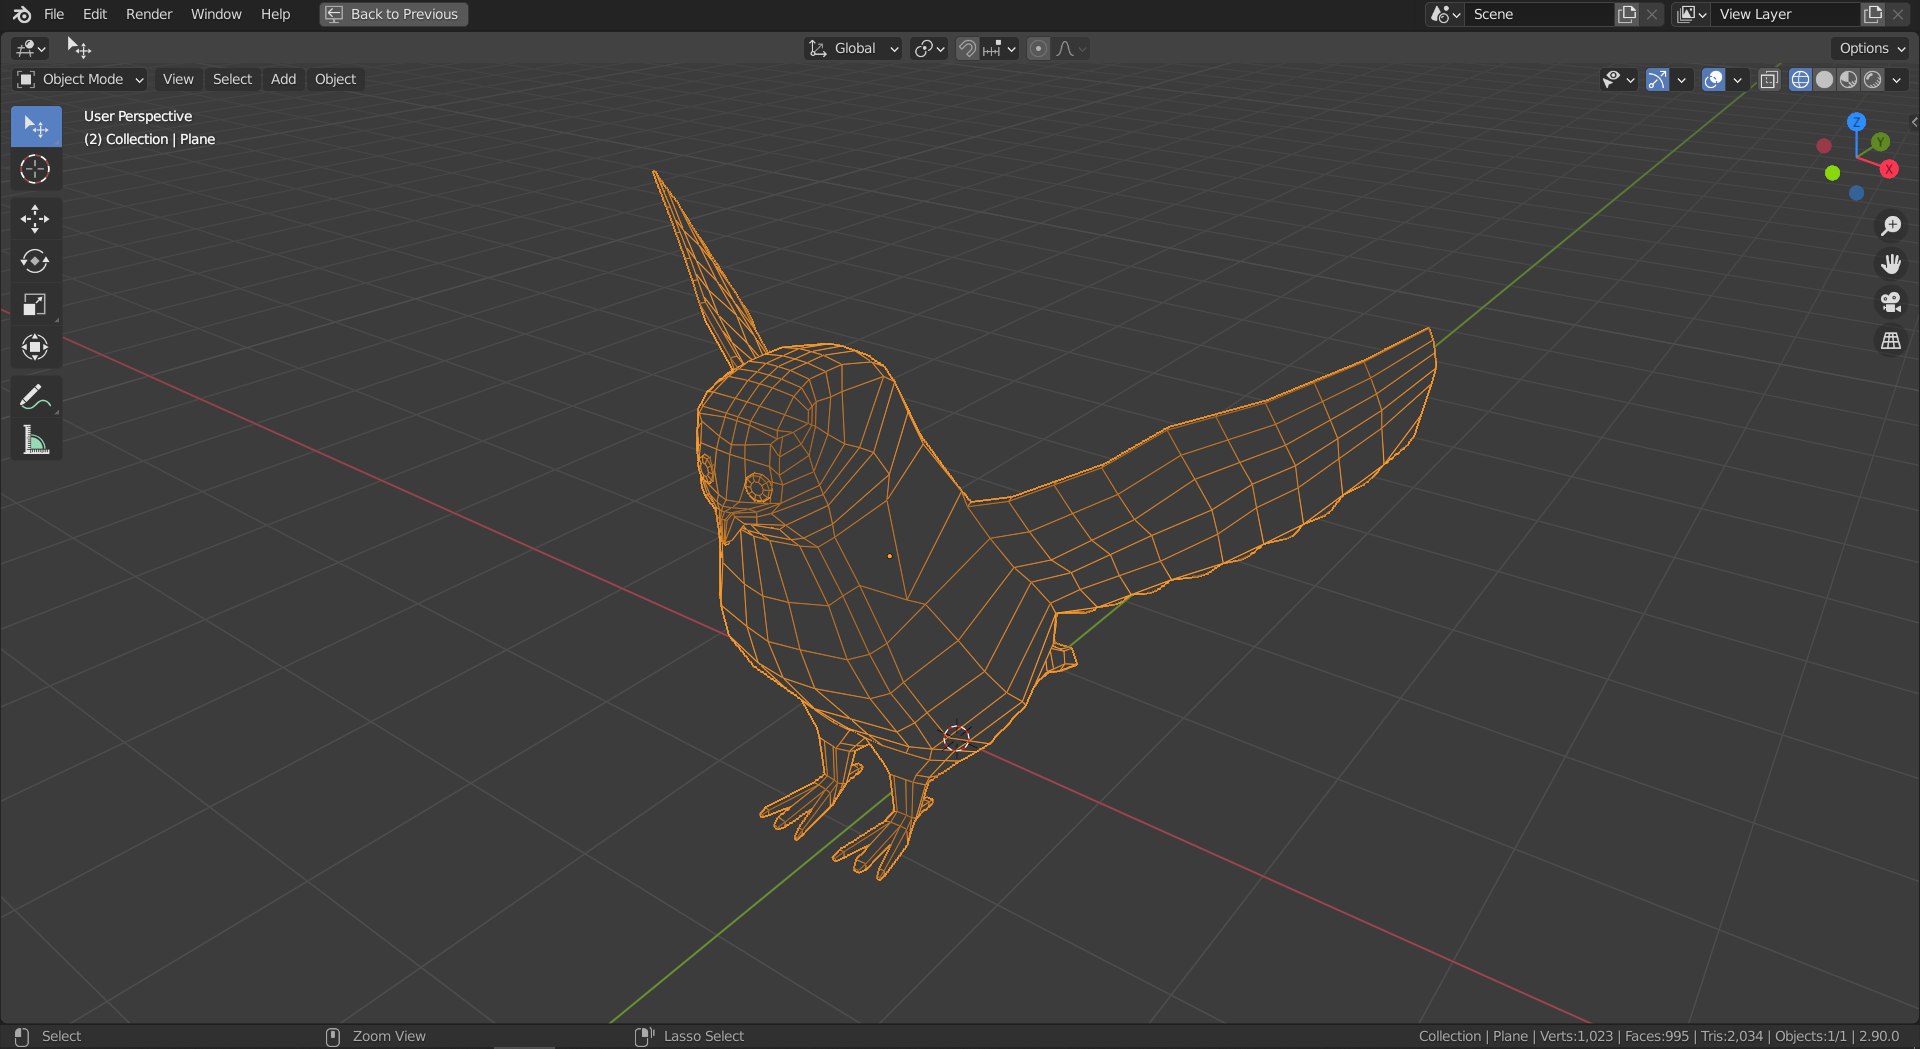Open object visibility and selectability dropdown
Image resolution: width=1920 pixels, height=1049 pixels.
1618,80
